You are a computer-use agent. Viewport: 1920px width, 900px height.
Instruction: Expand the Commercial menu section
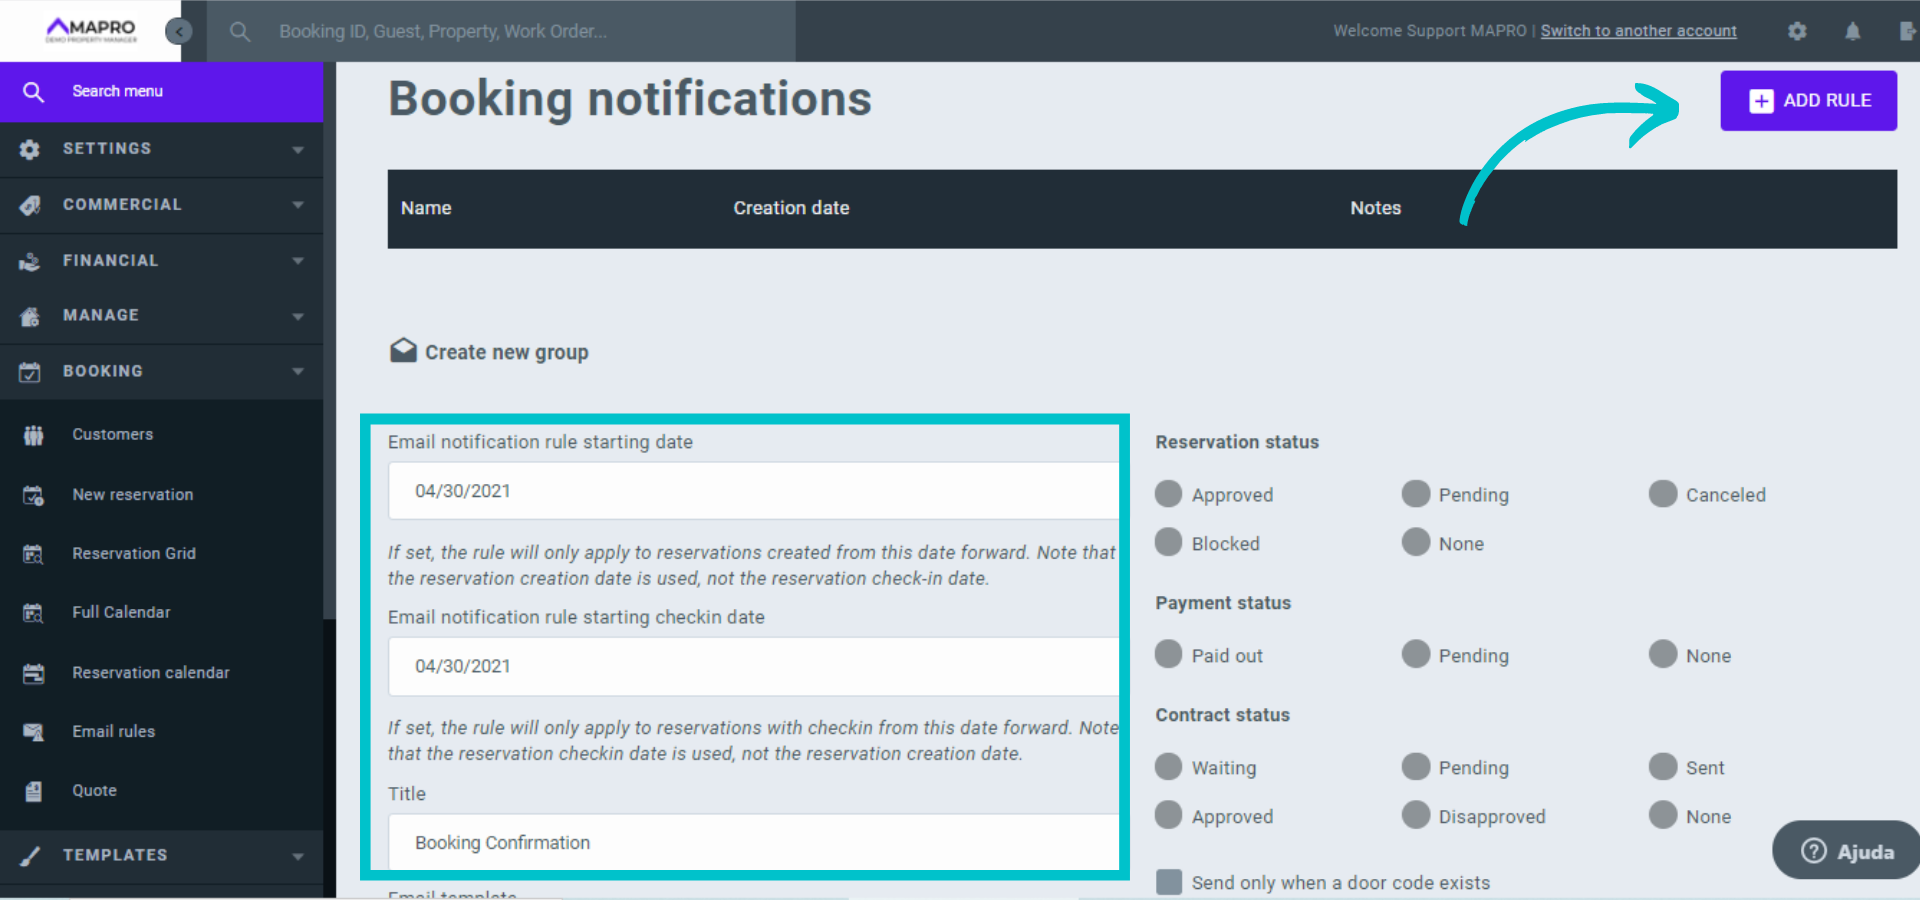point(162,205)
